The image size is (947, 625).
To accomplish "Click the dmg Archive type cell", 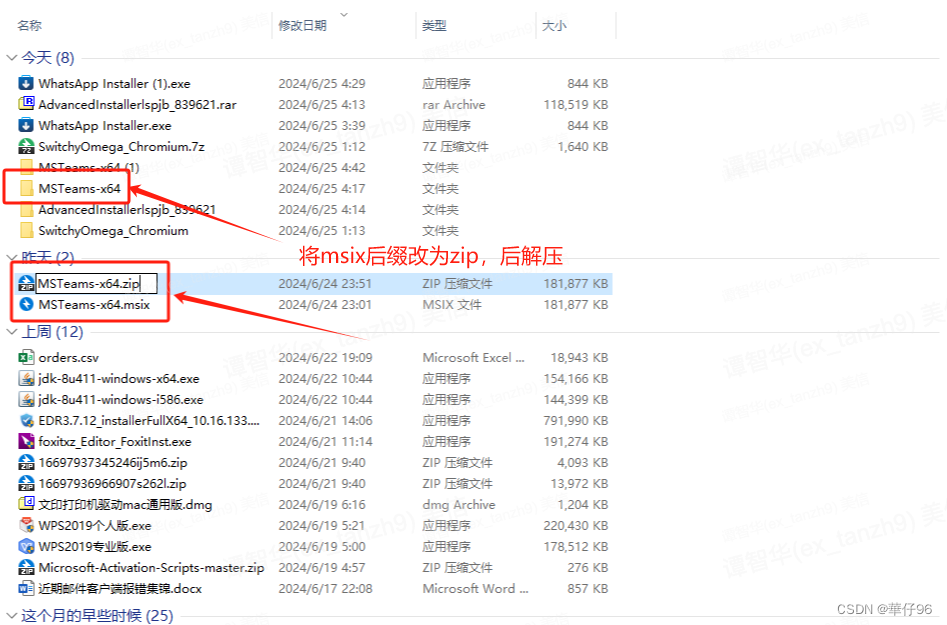I will tap(458, 504).
